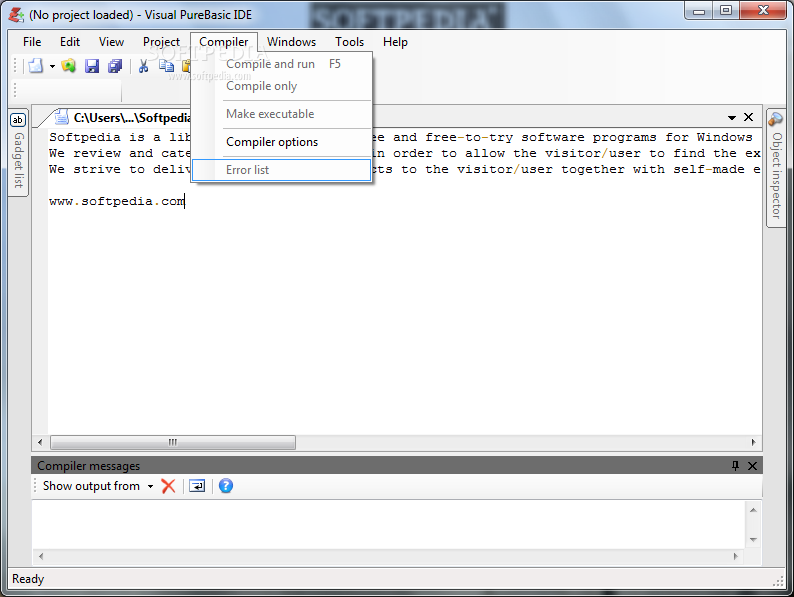Toggle pin on Compiler messages panel

point(735,465)
